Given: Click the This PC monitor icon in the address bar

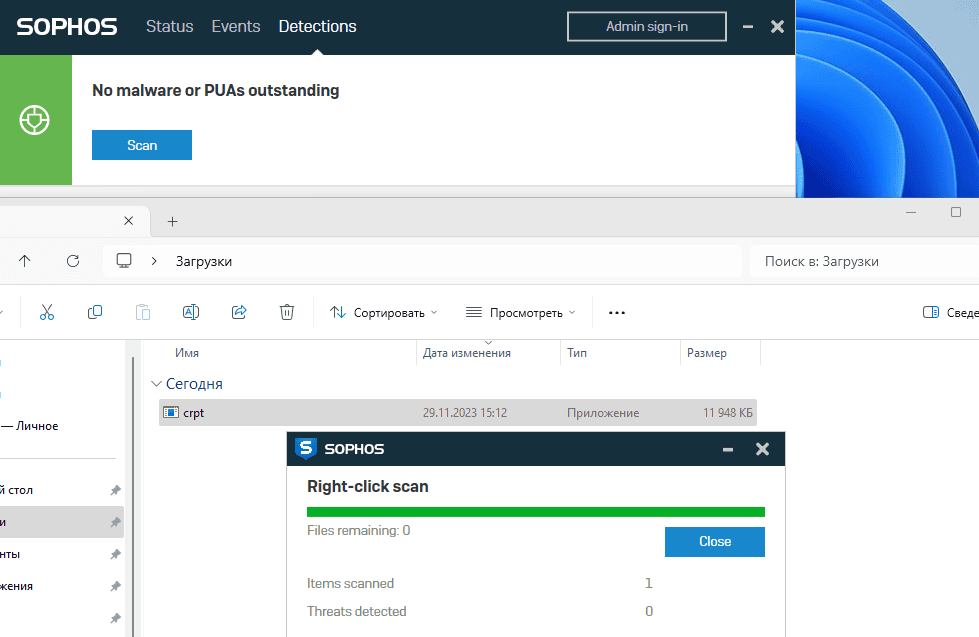Looking at the screenshot, I should click(x=124, y=261).
